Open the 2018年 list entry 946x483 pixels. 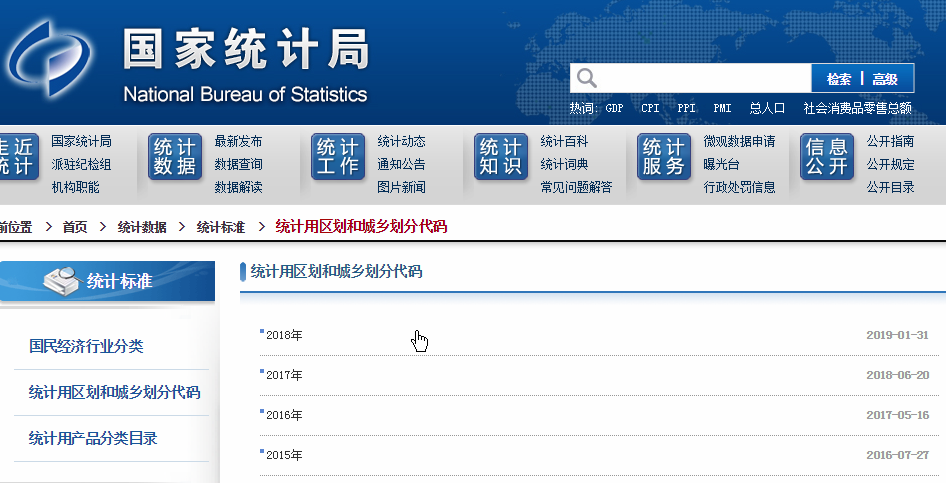(x=284, y=335)
